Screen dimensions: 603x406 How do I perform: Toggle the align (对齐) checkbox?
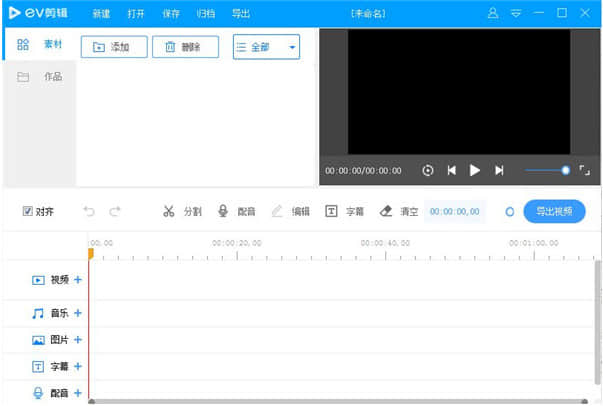[28, 212]
